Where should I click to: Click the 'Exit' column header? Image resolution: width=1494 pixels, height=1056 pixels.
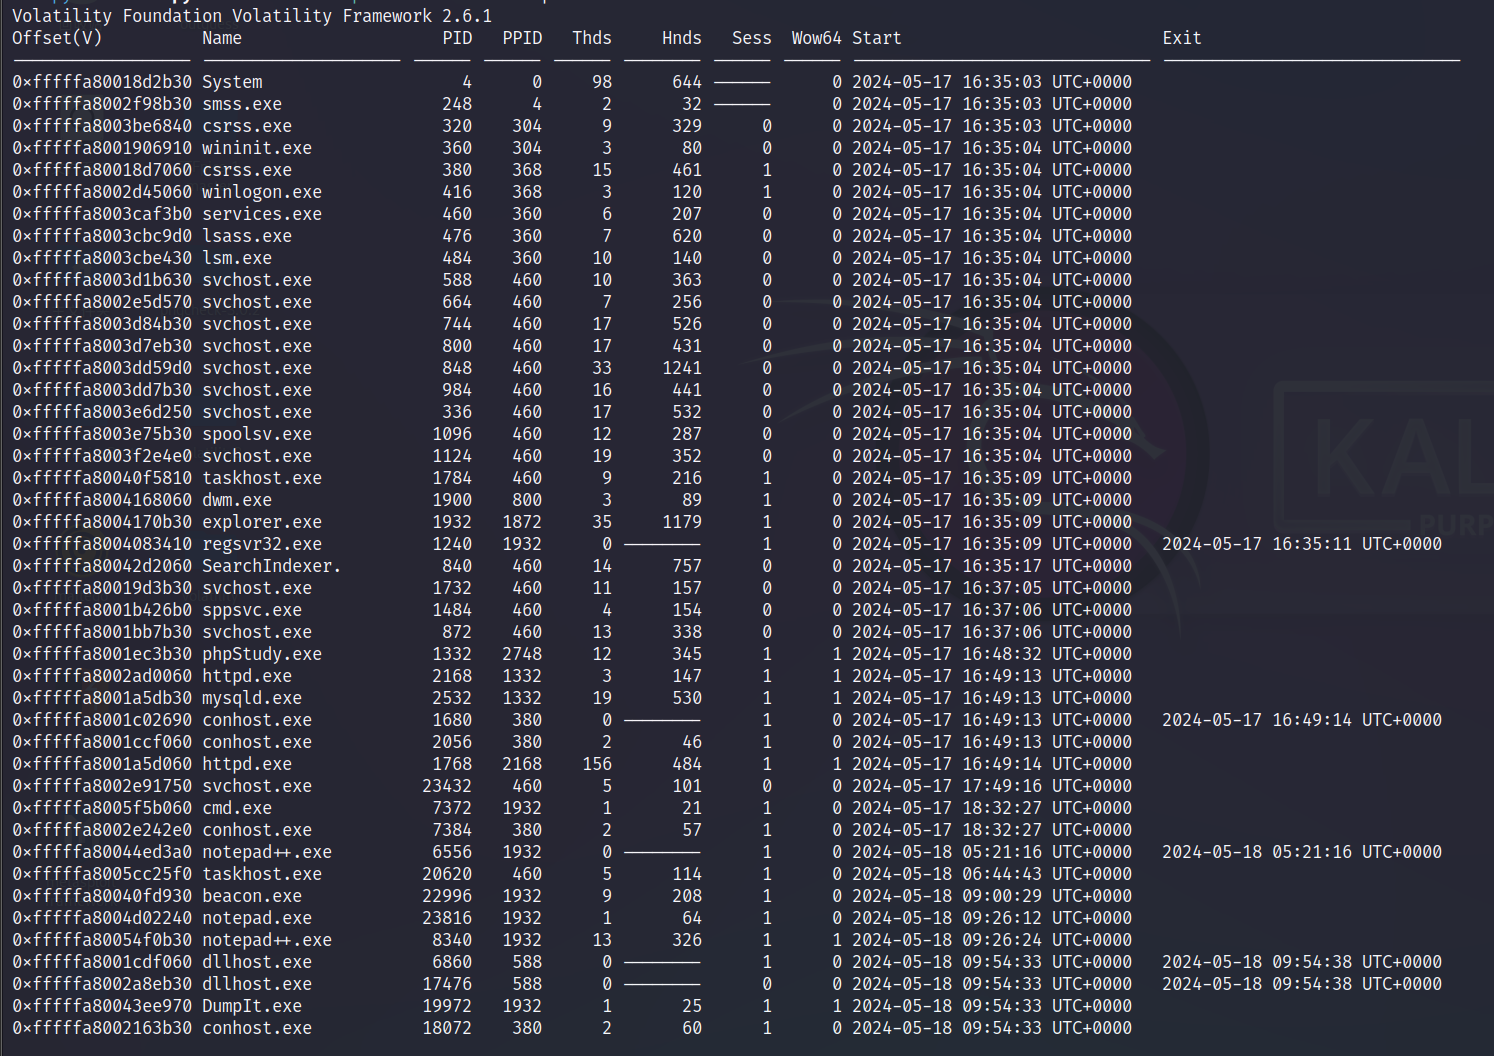pyautogui.click(x=1181, y=38)
